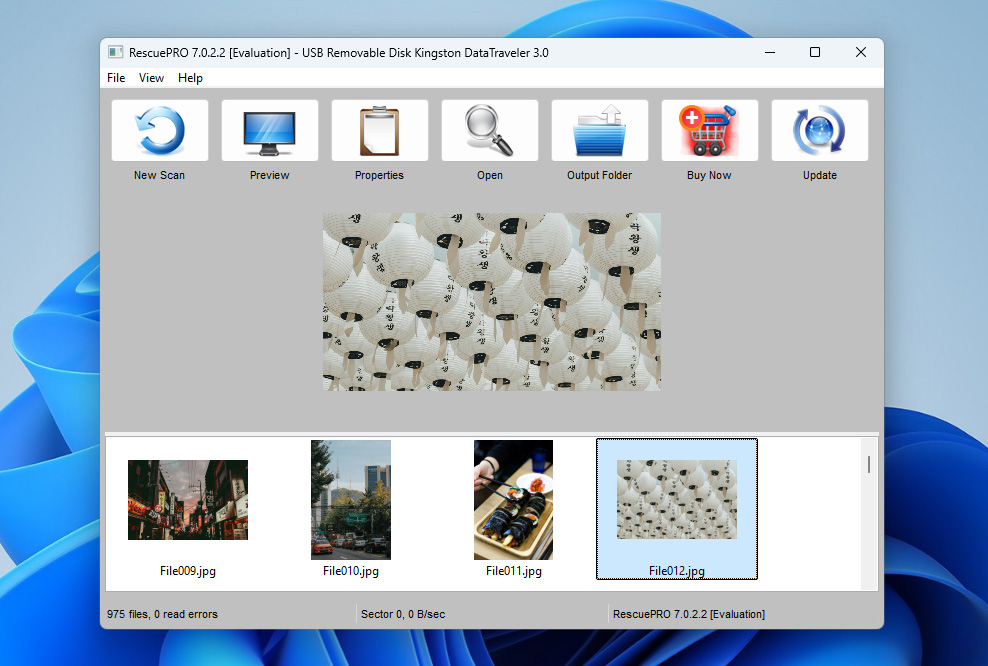988x666 pixels.
Task: Open the View menu
Action: click(152, 78)
